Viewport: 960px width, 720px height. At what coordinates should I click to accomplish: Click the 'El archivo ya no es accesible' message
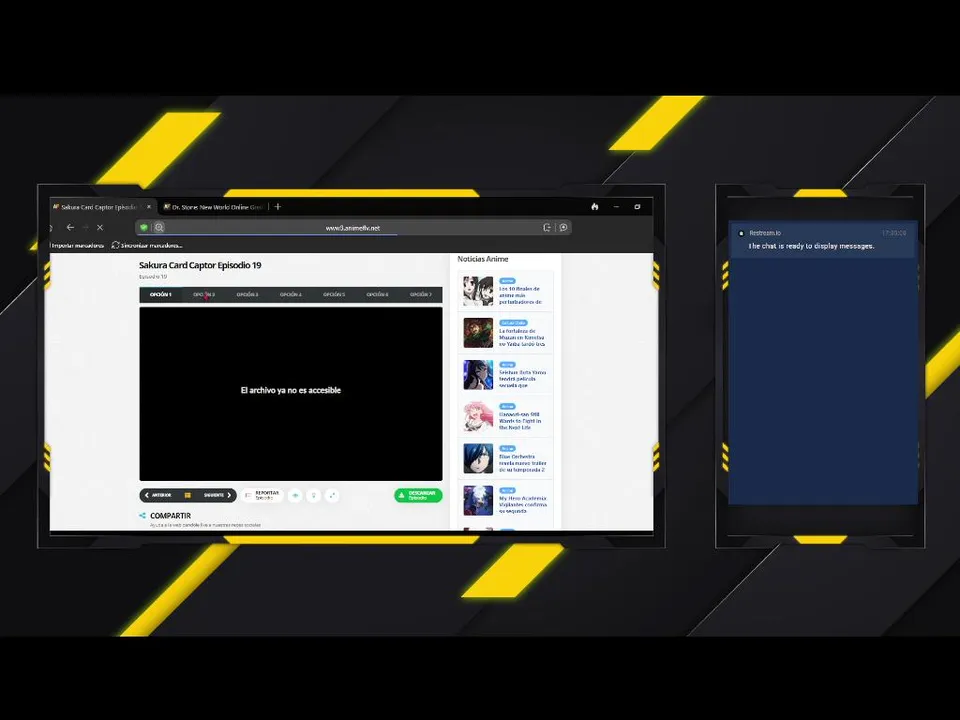291,390
